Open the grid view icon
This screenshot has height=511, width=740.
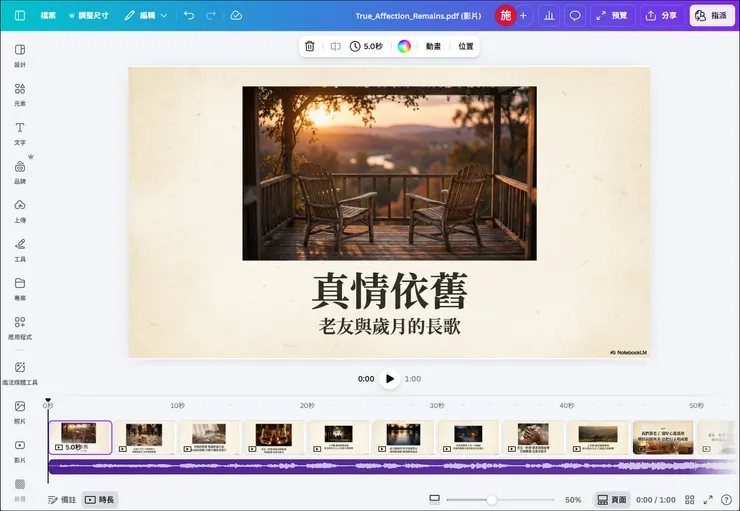pos(690,500)
